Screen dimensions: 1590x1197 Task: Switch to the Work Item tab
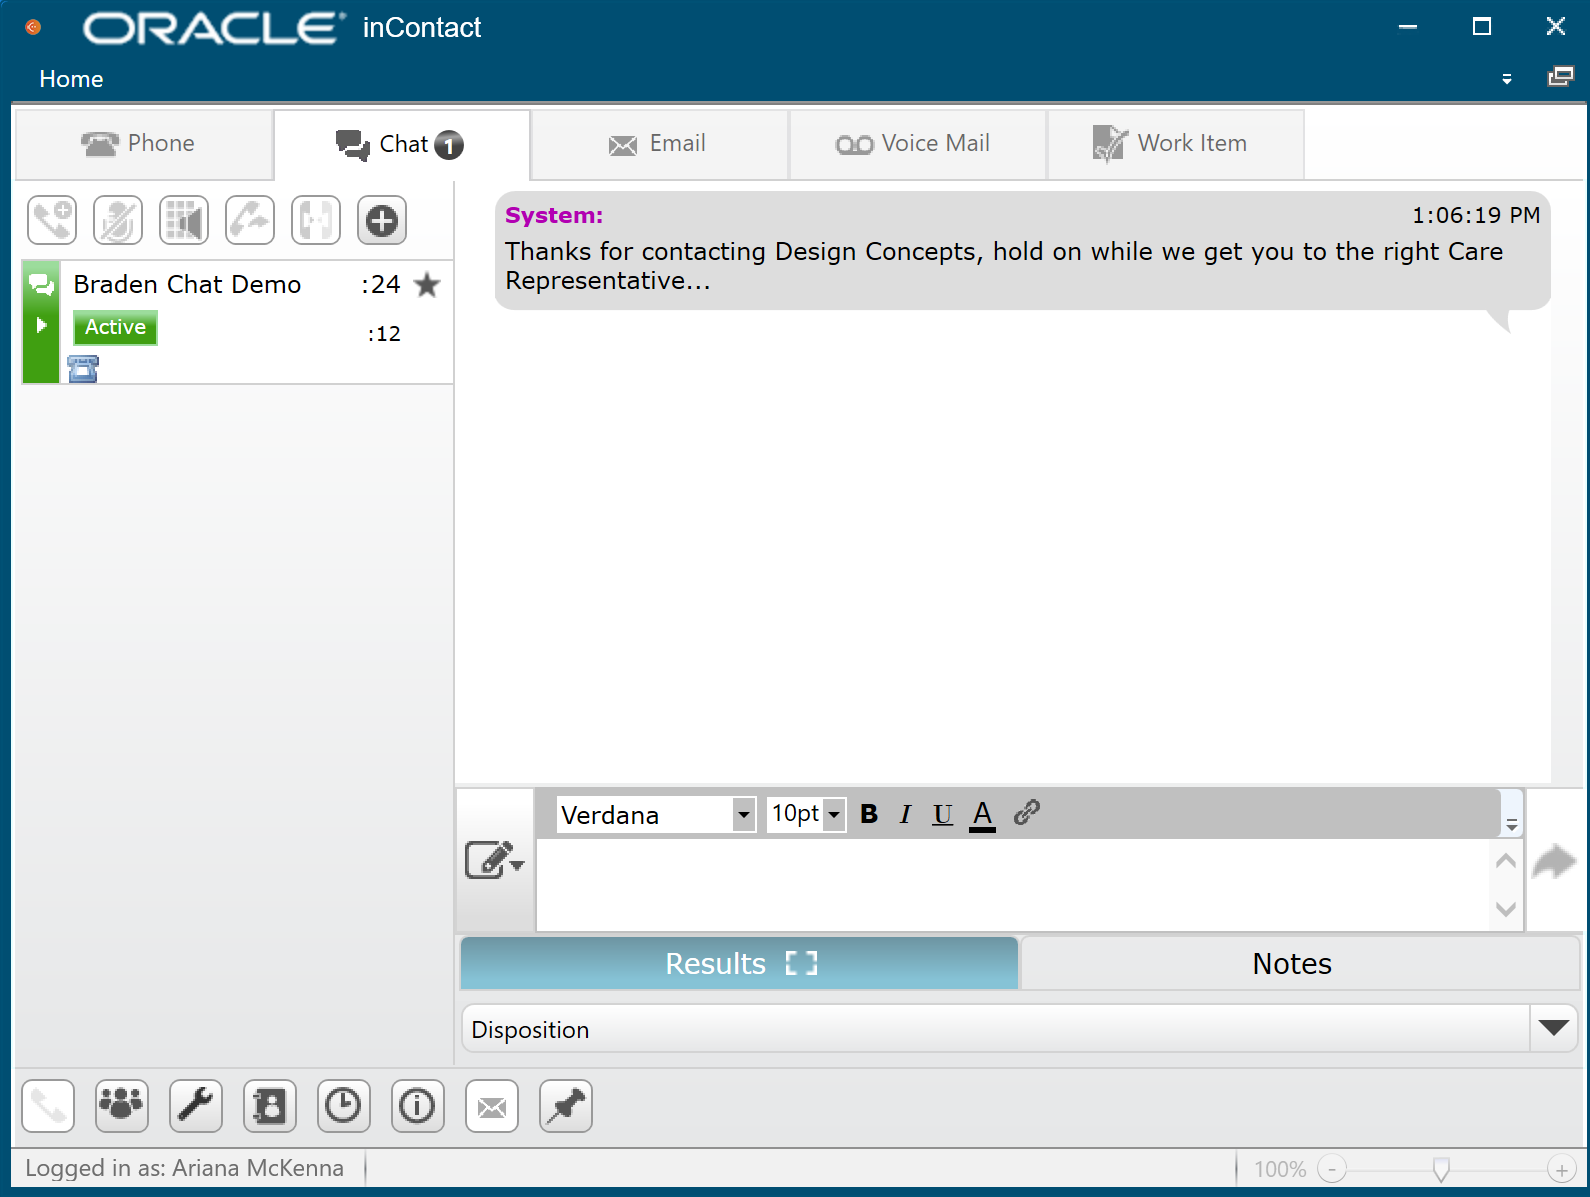(x=1176, y=144)
